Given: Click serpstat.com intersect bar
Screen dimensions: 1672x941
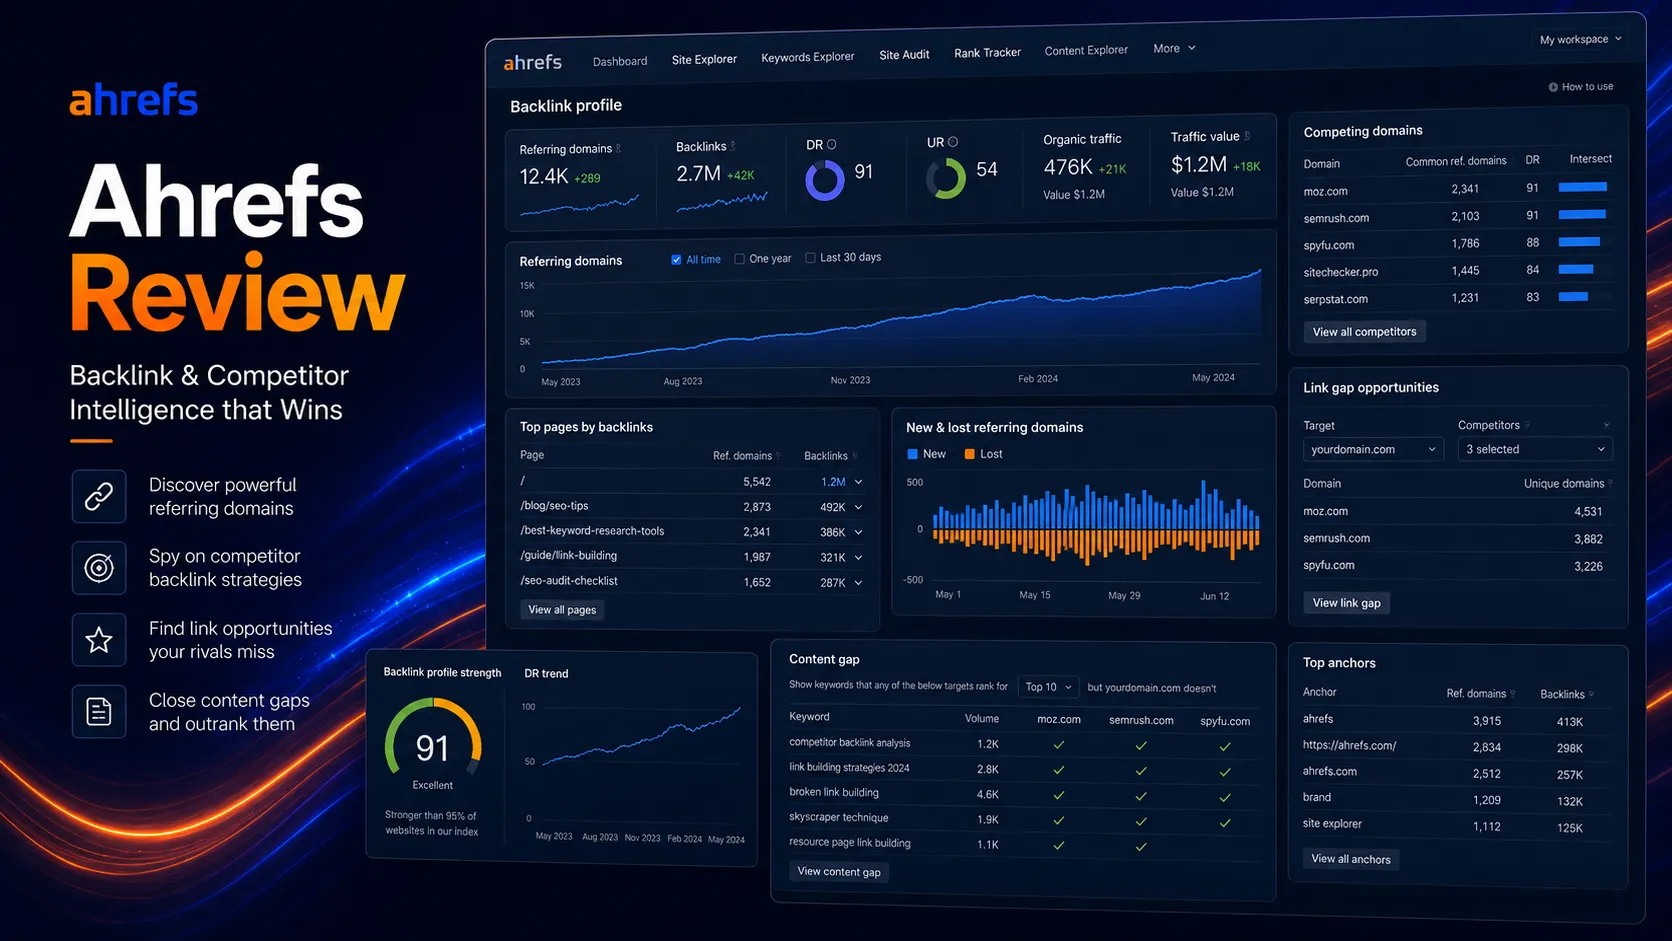Looking at the screenshot, I should [1574, 297].
